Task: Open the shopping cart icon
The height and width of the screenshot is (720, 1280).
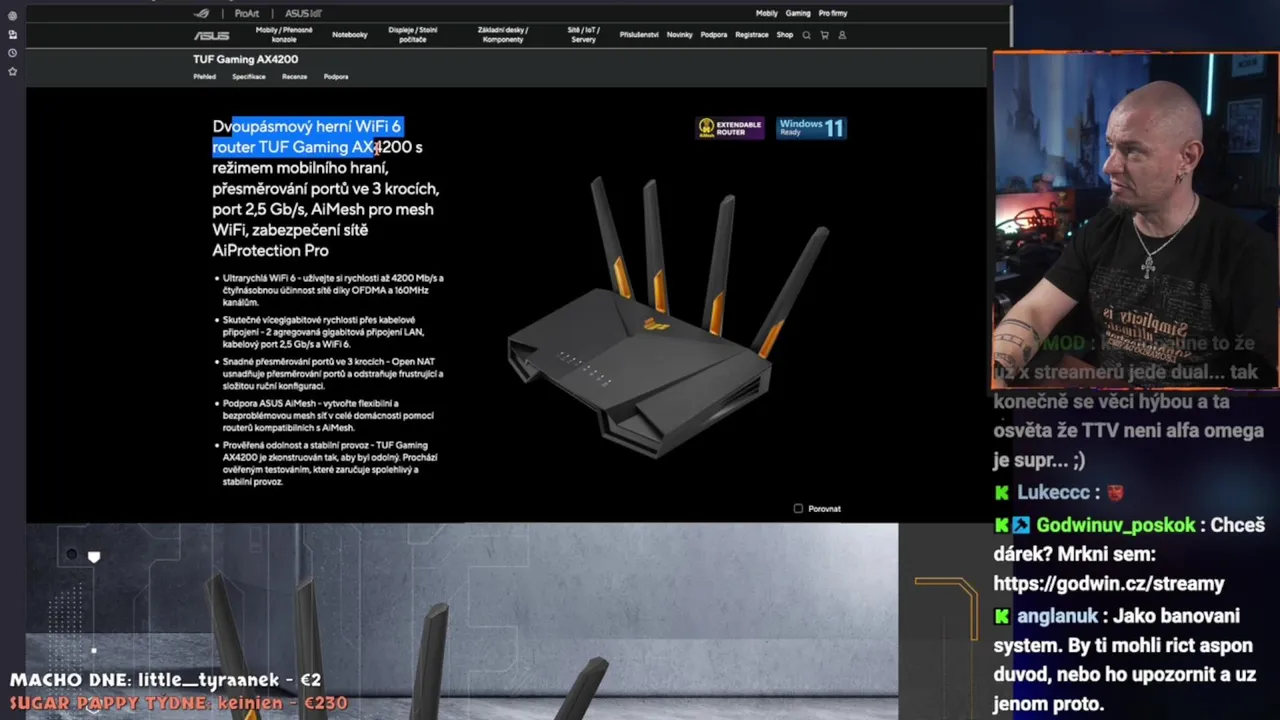Action: (824, 35)
